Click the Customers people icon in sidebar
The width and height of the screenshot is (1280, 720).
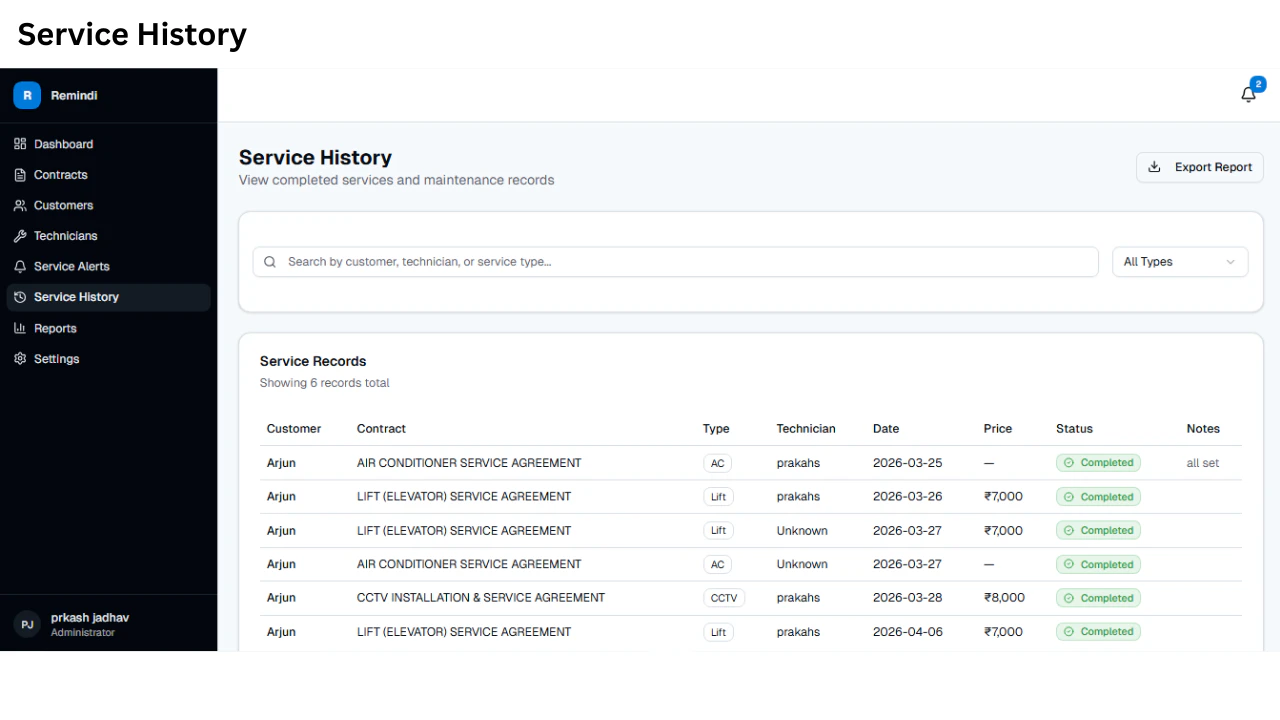point(20,205)
